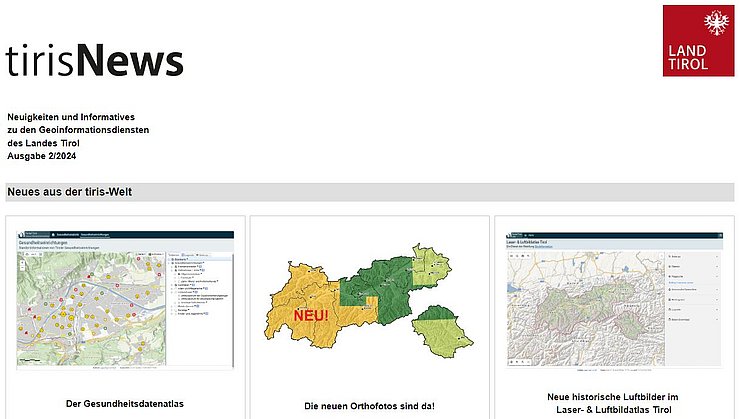This screenshot has width=740, height=419.
Task: Click the red 'NEU!' label on map
Action: (311, 316)
